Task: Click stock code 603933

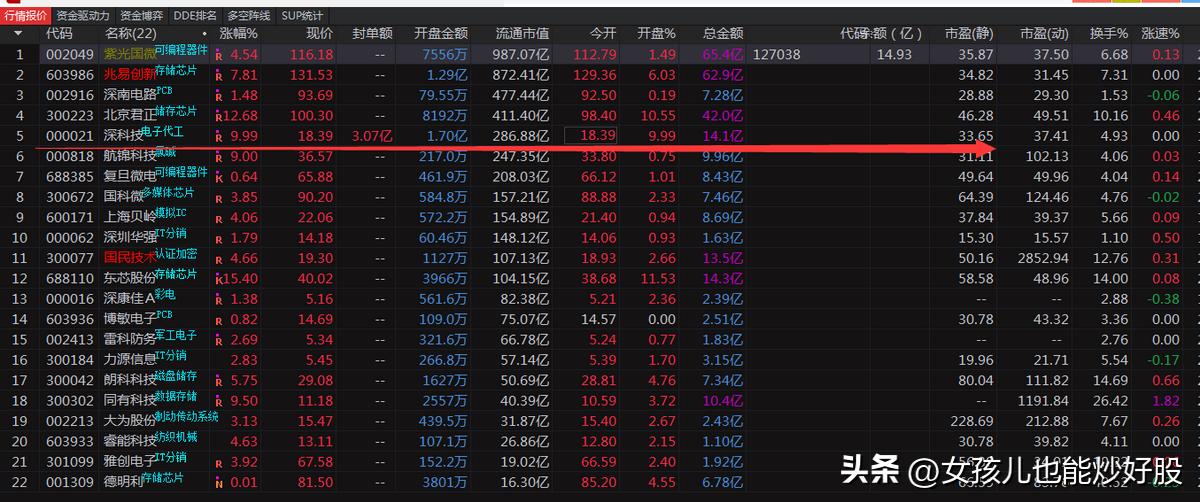Action: [69, 441]
